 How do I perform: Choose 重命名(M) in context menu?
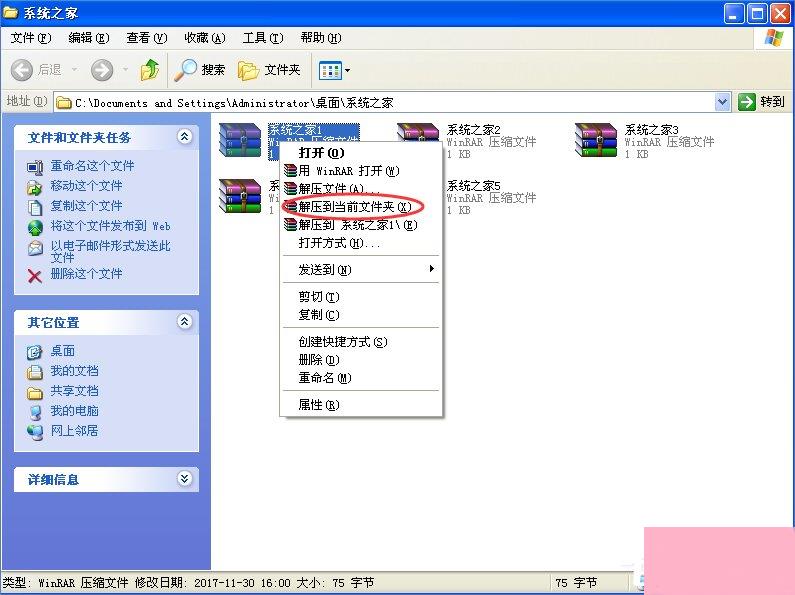point(361,378)
